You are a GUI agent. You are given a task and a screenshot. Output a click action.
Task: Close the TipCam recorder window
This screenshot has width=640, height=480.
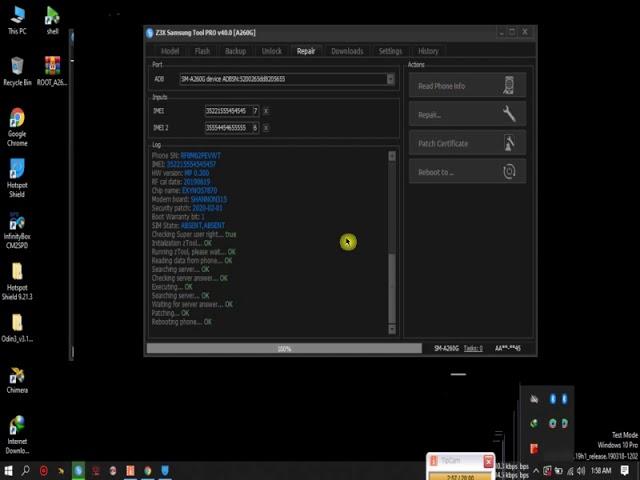tap(488, 461)
